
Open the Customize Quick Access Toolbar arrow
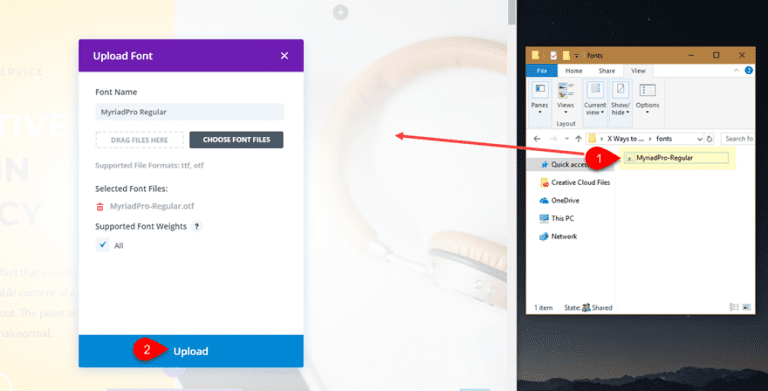576,55
